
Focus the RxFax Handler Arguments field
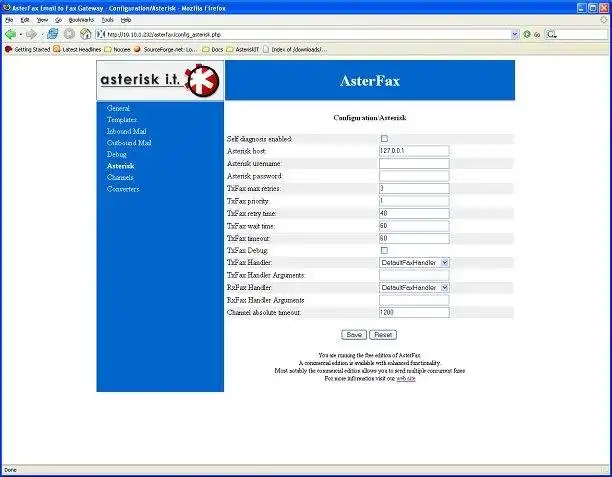pyautogui.click(x=414, y=300)
